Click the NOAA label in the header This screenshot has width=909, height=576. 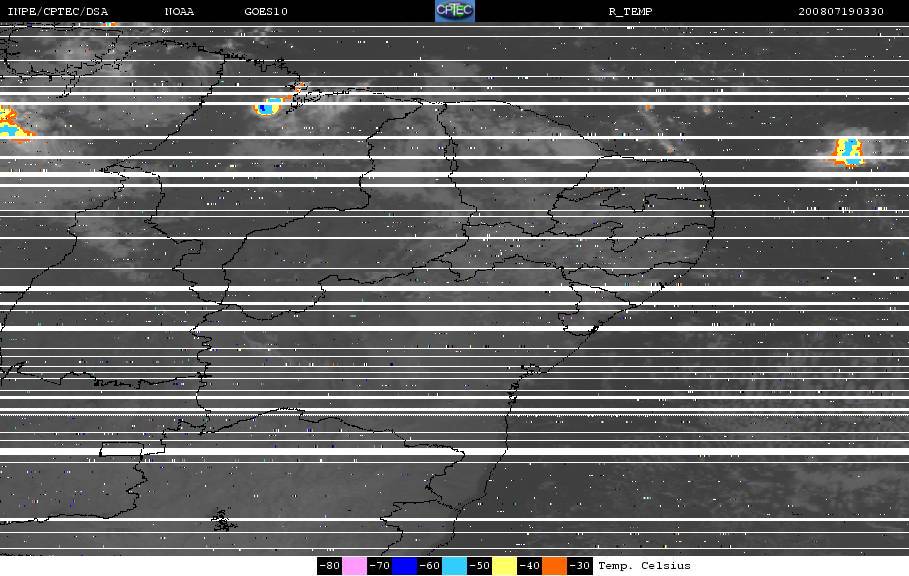coord(180,12)
